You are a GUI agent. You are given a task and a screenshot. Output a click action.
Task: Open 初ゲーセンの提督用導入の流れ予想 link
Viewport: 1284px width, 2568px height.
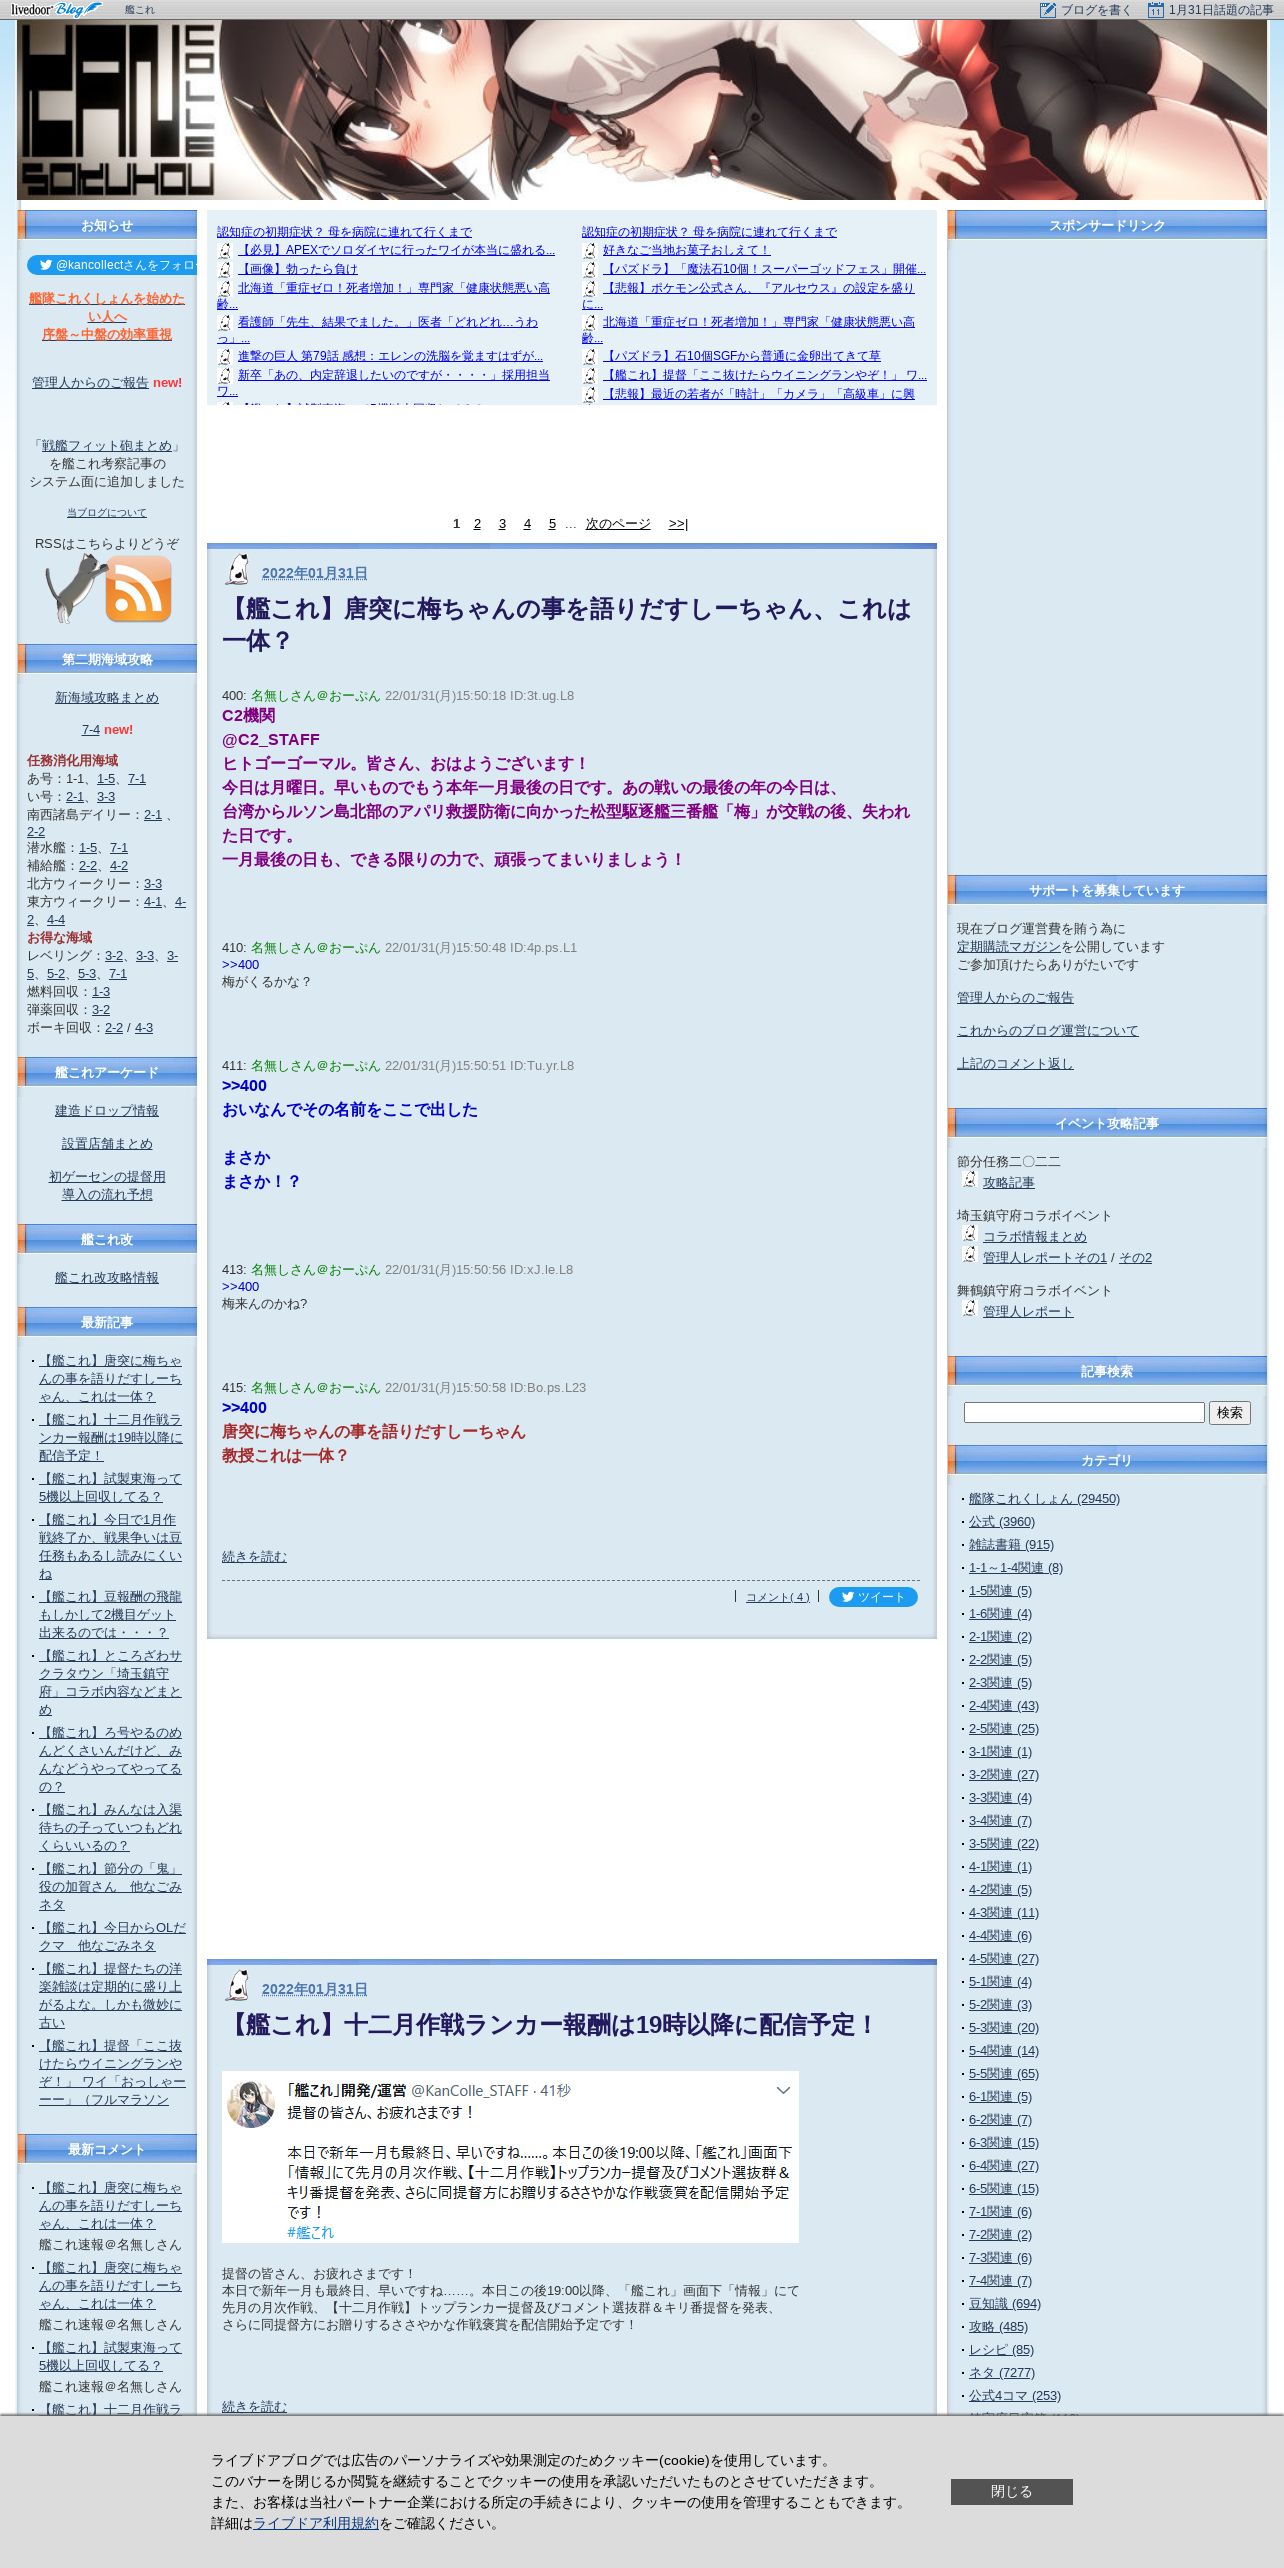107,1186
